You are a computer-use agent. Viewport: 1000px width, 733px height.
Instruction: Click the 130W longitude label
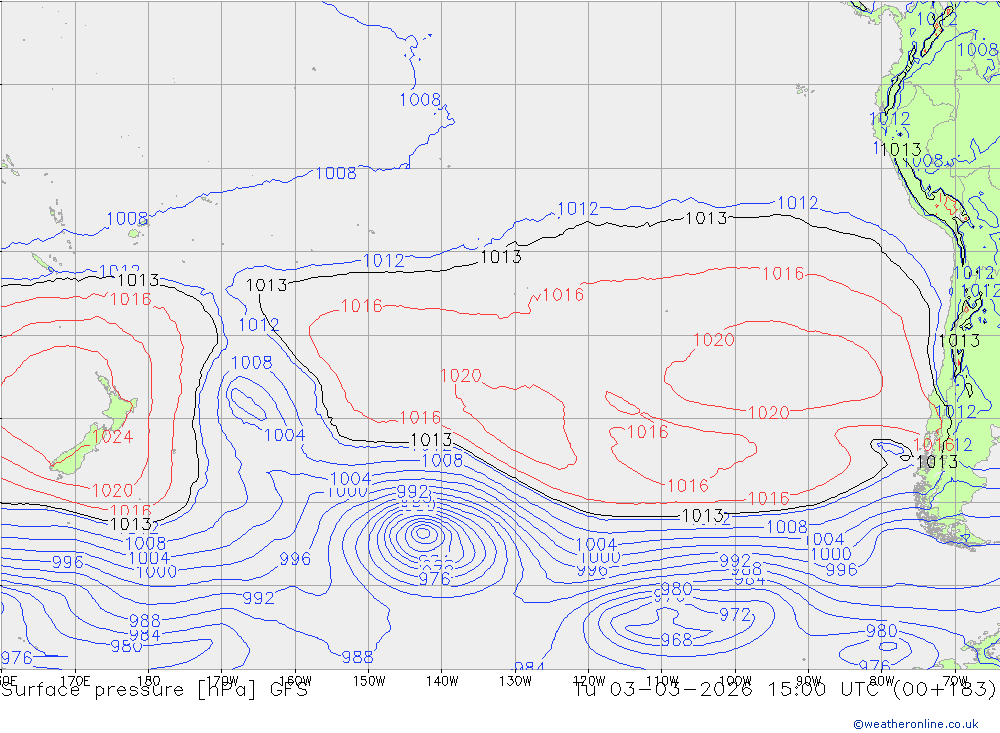coord(515,681)
